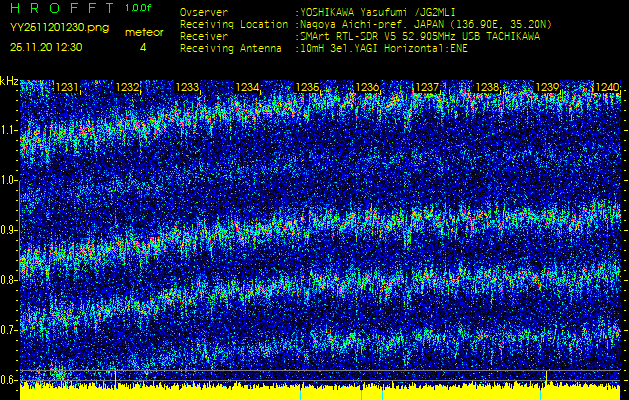
Task: Select the 1233 time marker
Action: (187, 88)
